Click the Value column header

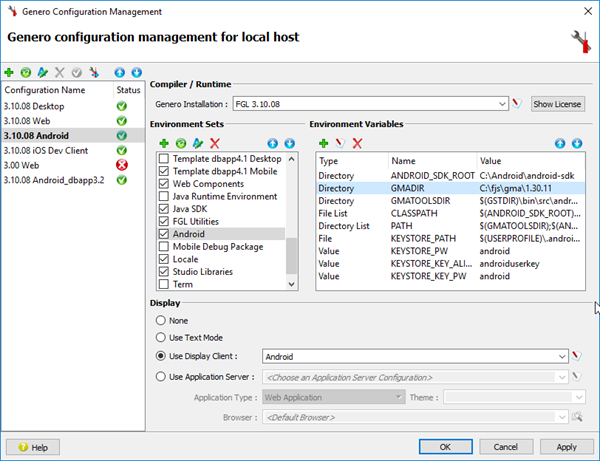tap(530, 161)
